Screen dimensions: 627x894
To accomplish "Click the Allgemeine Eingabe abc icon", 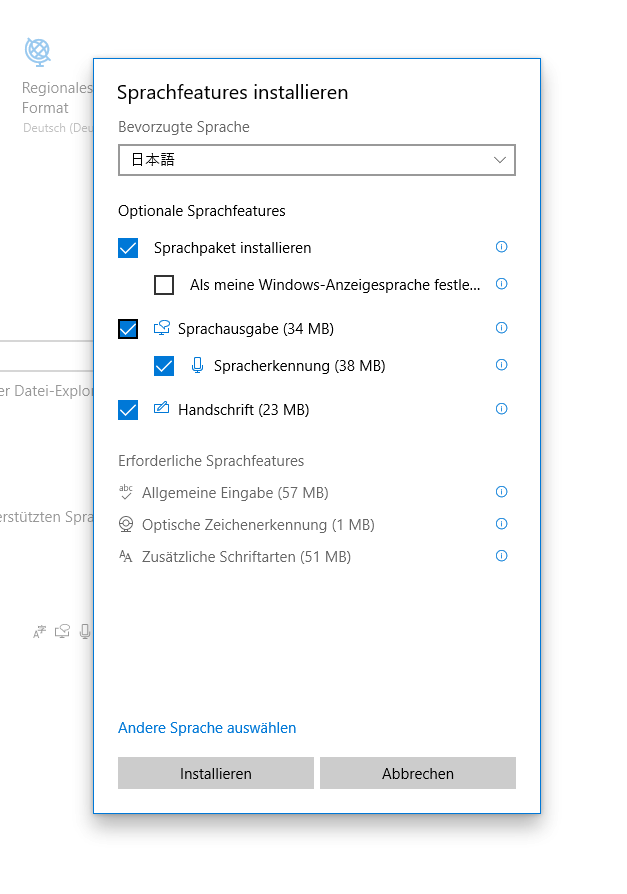I will 127,492.
